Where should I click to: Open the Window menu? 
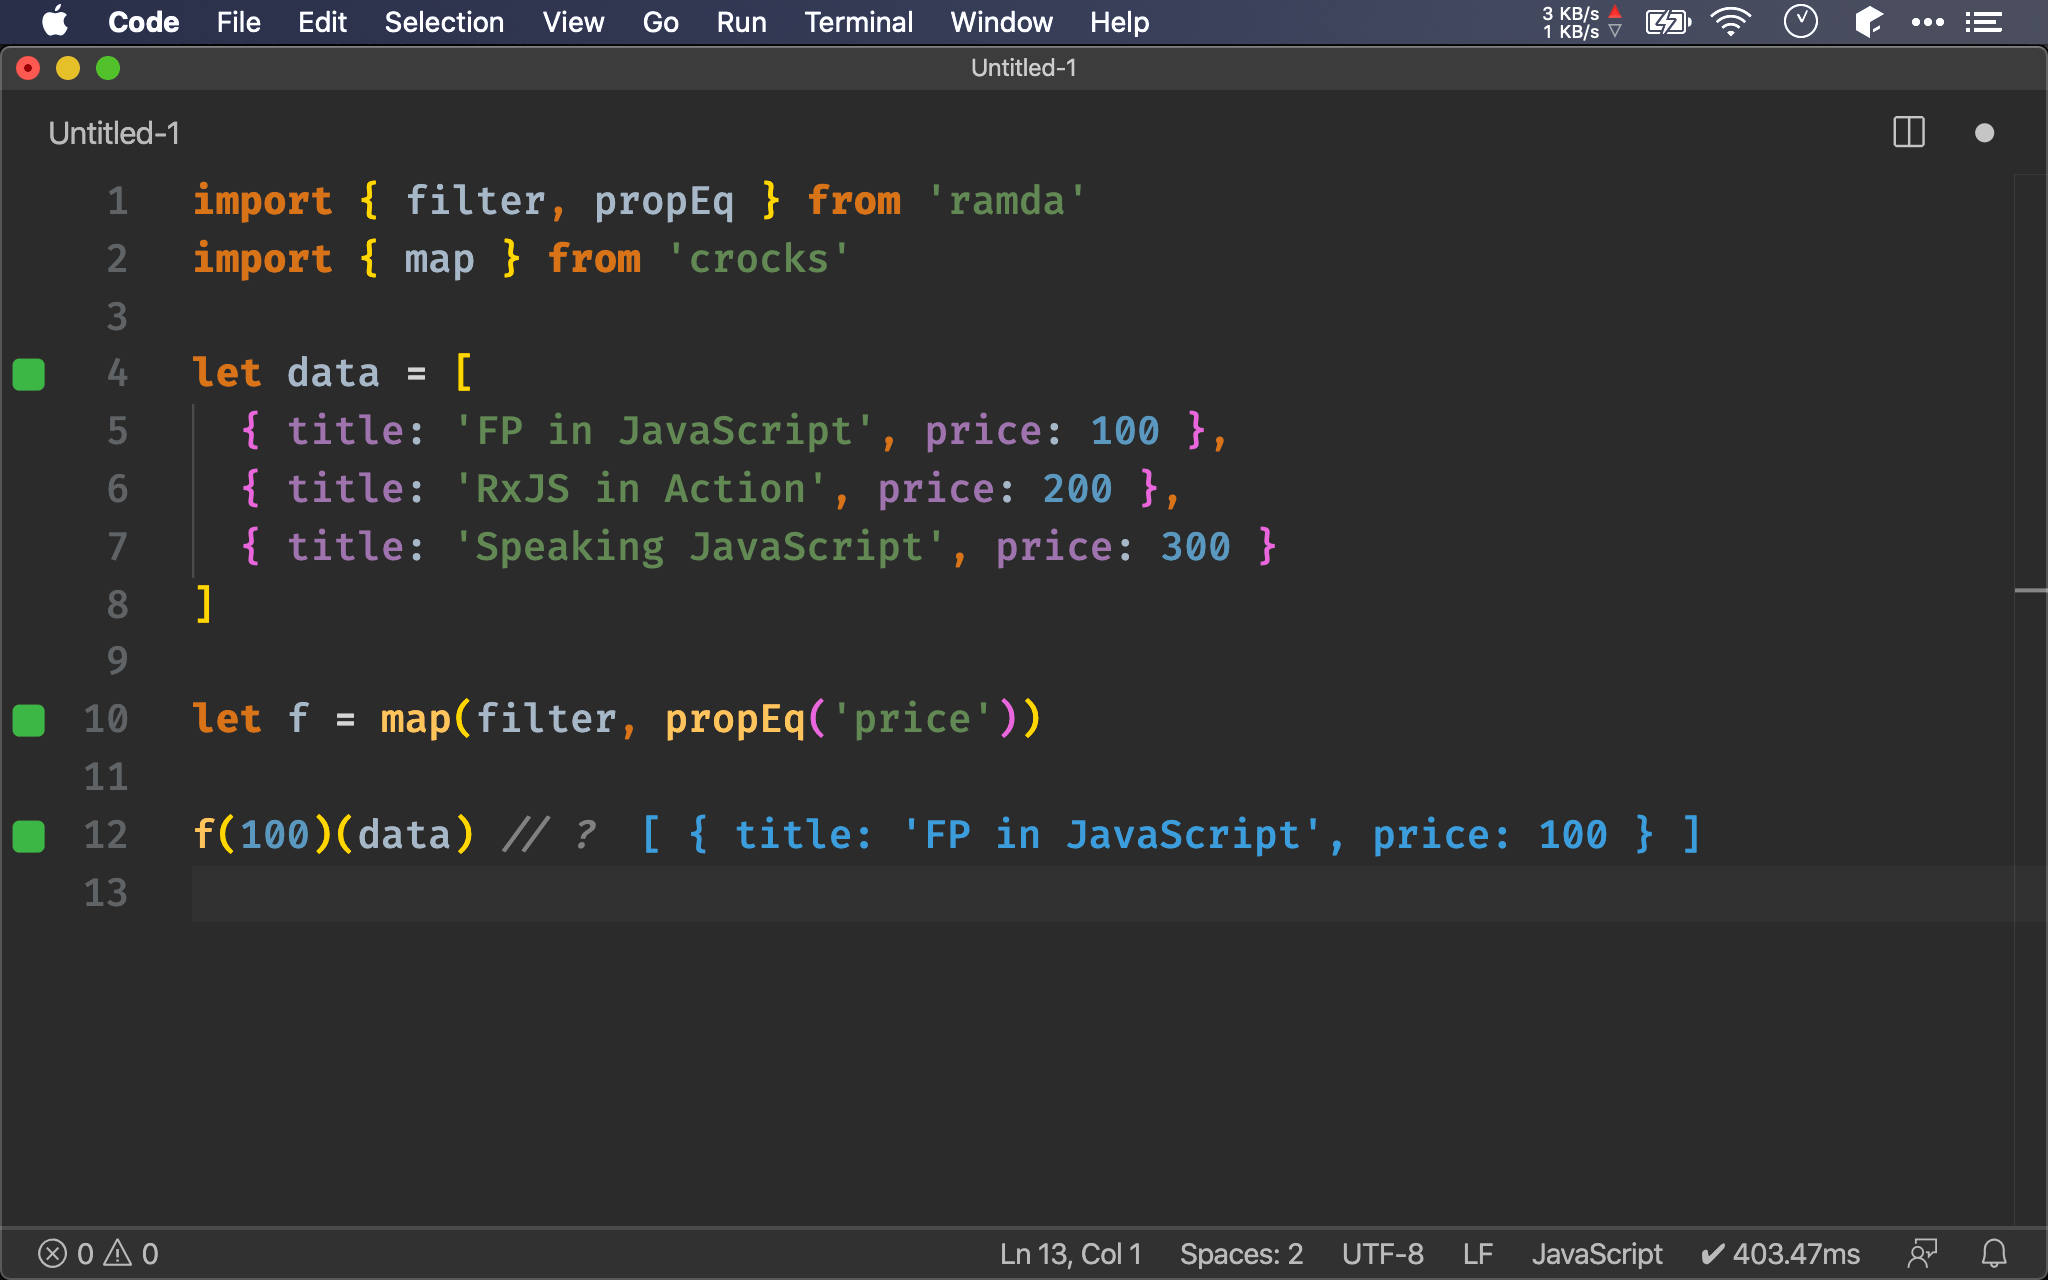(x=1001, y=22)
